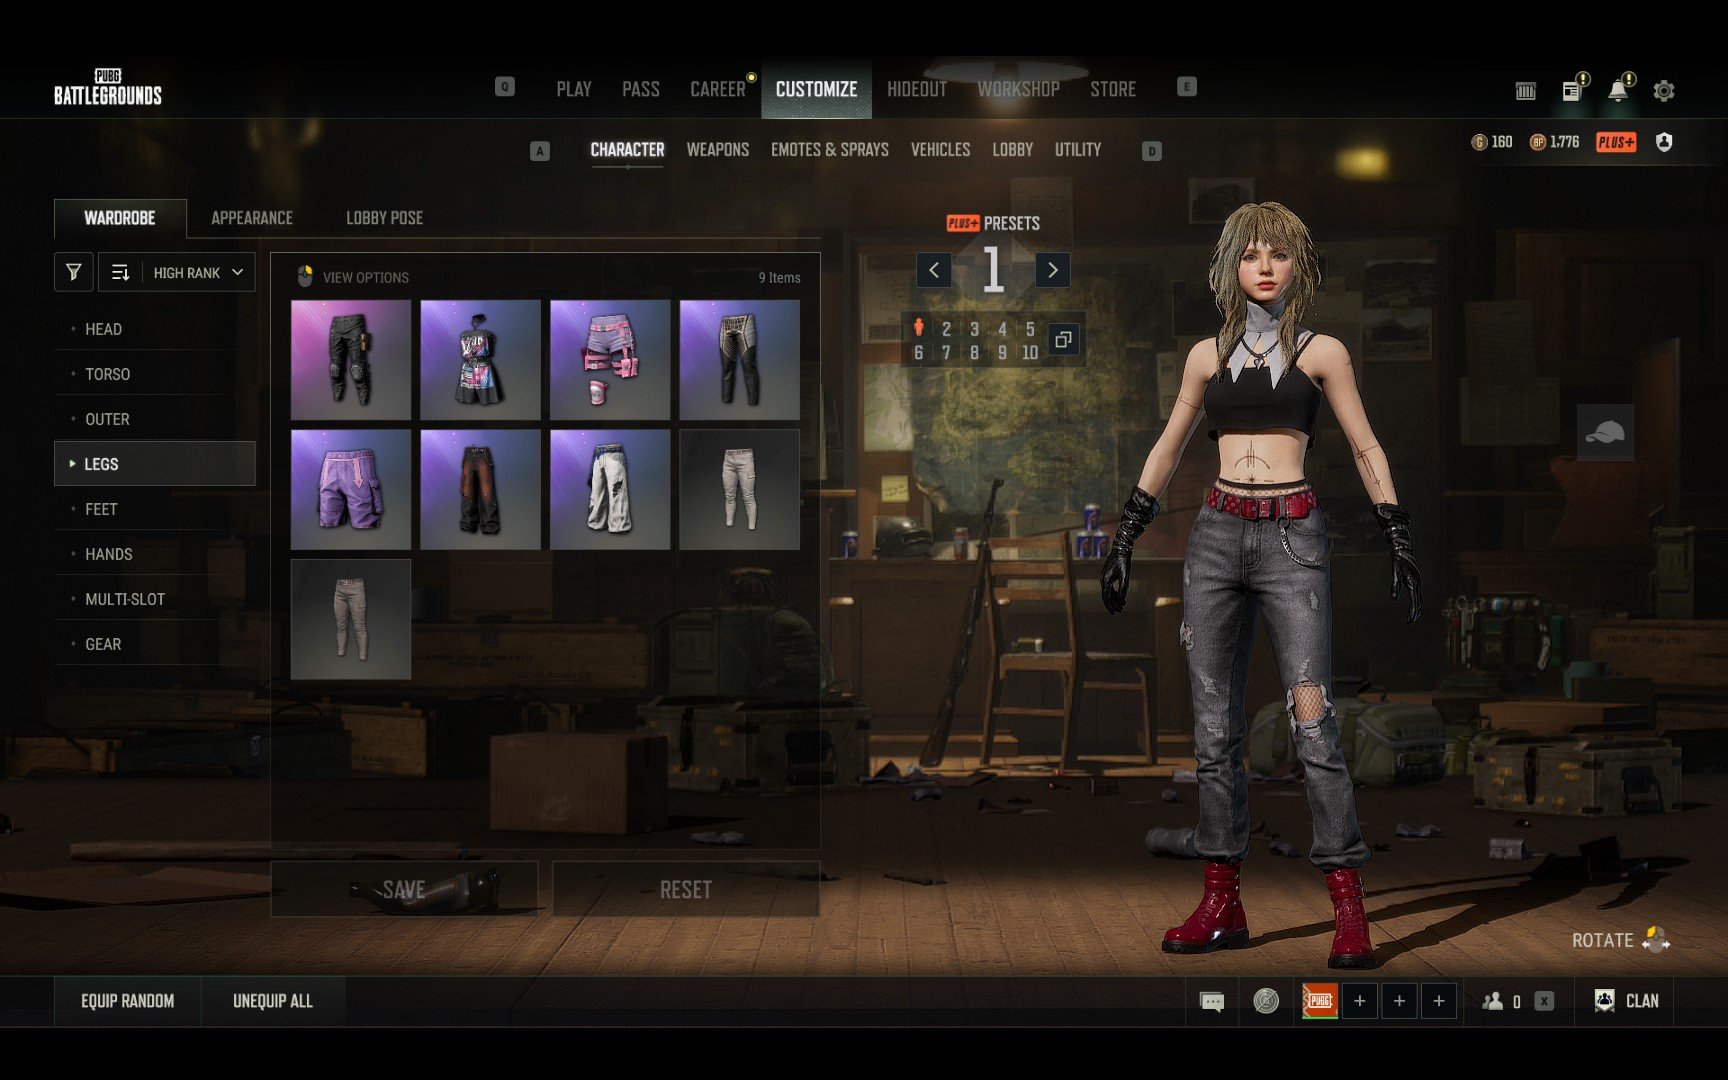The image size is (1728, 1080).
Task: Toggle the cap visibility icon beside character
Action: click(1605, 432)
